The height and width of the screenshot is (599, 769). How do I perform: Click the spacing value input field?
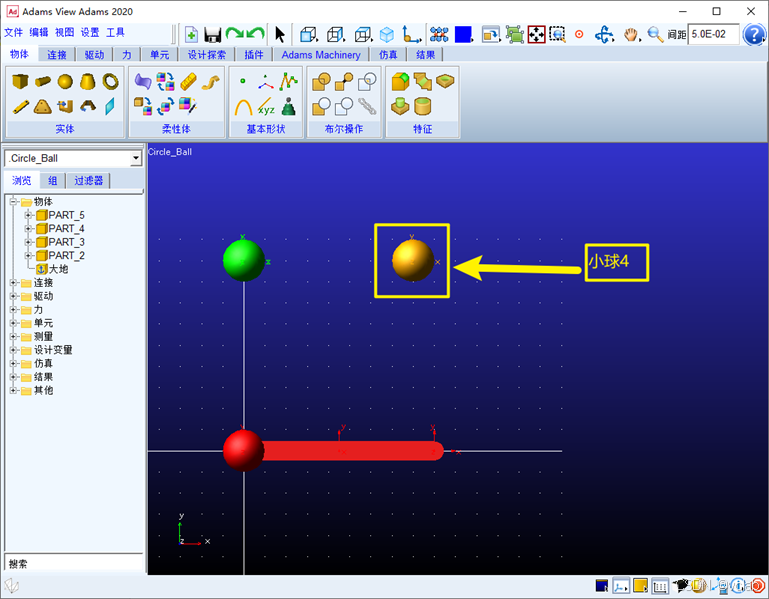click(713, 34)
